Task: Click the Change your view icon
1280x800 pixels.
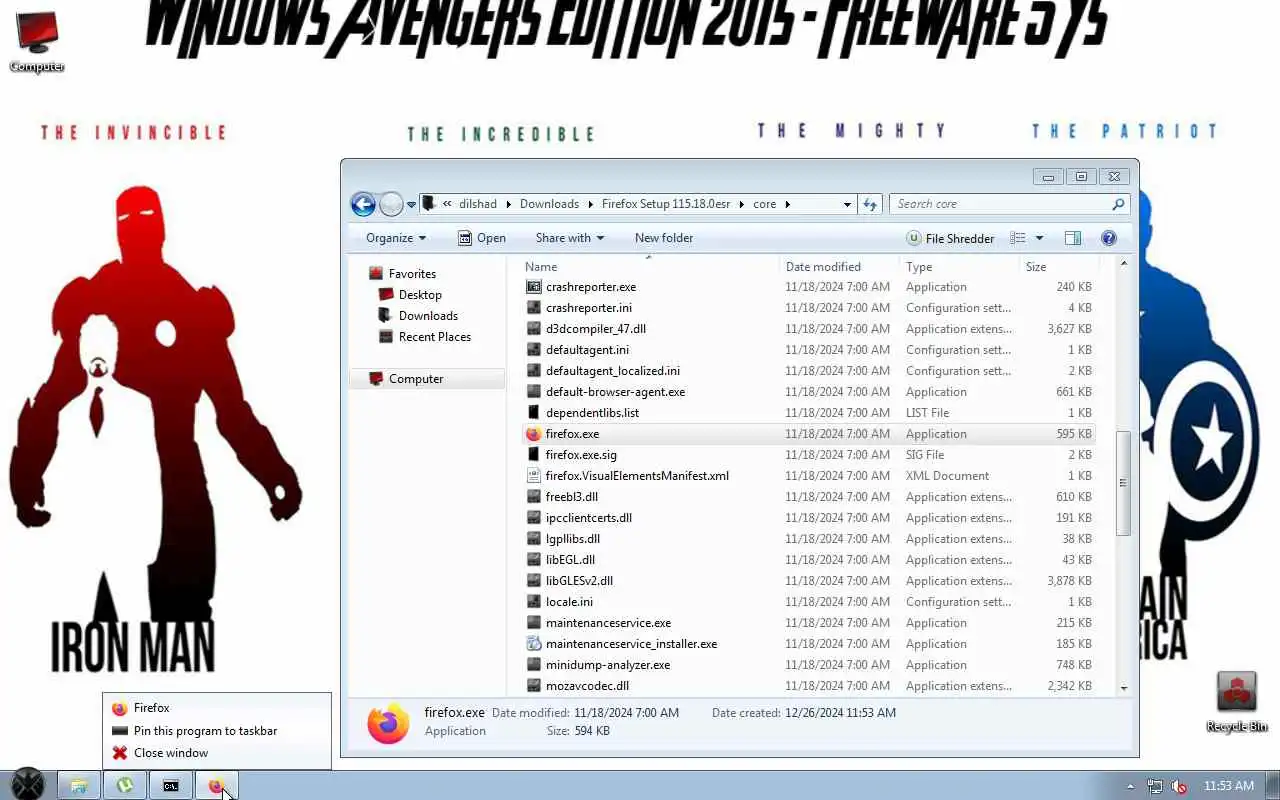Action: (x=1018, y=238)
